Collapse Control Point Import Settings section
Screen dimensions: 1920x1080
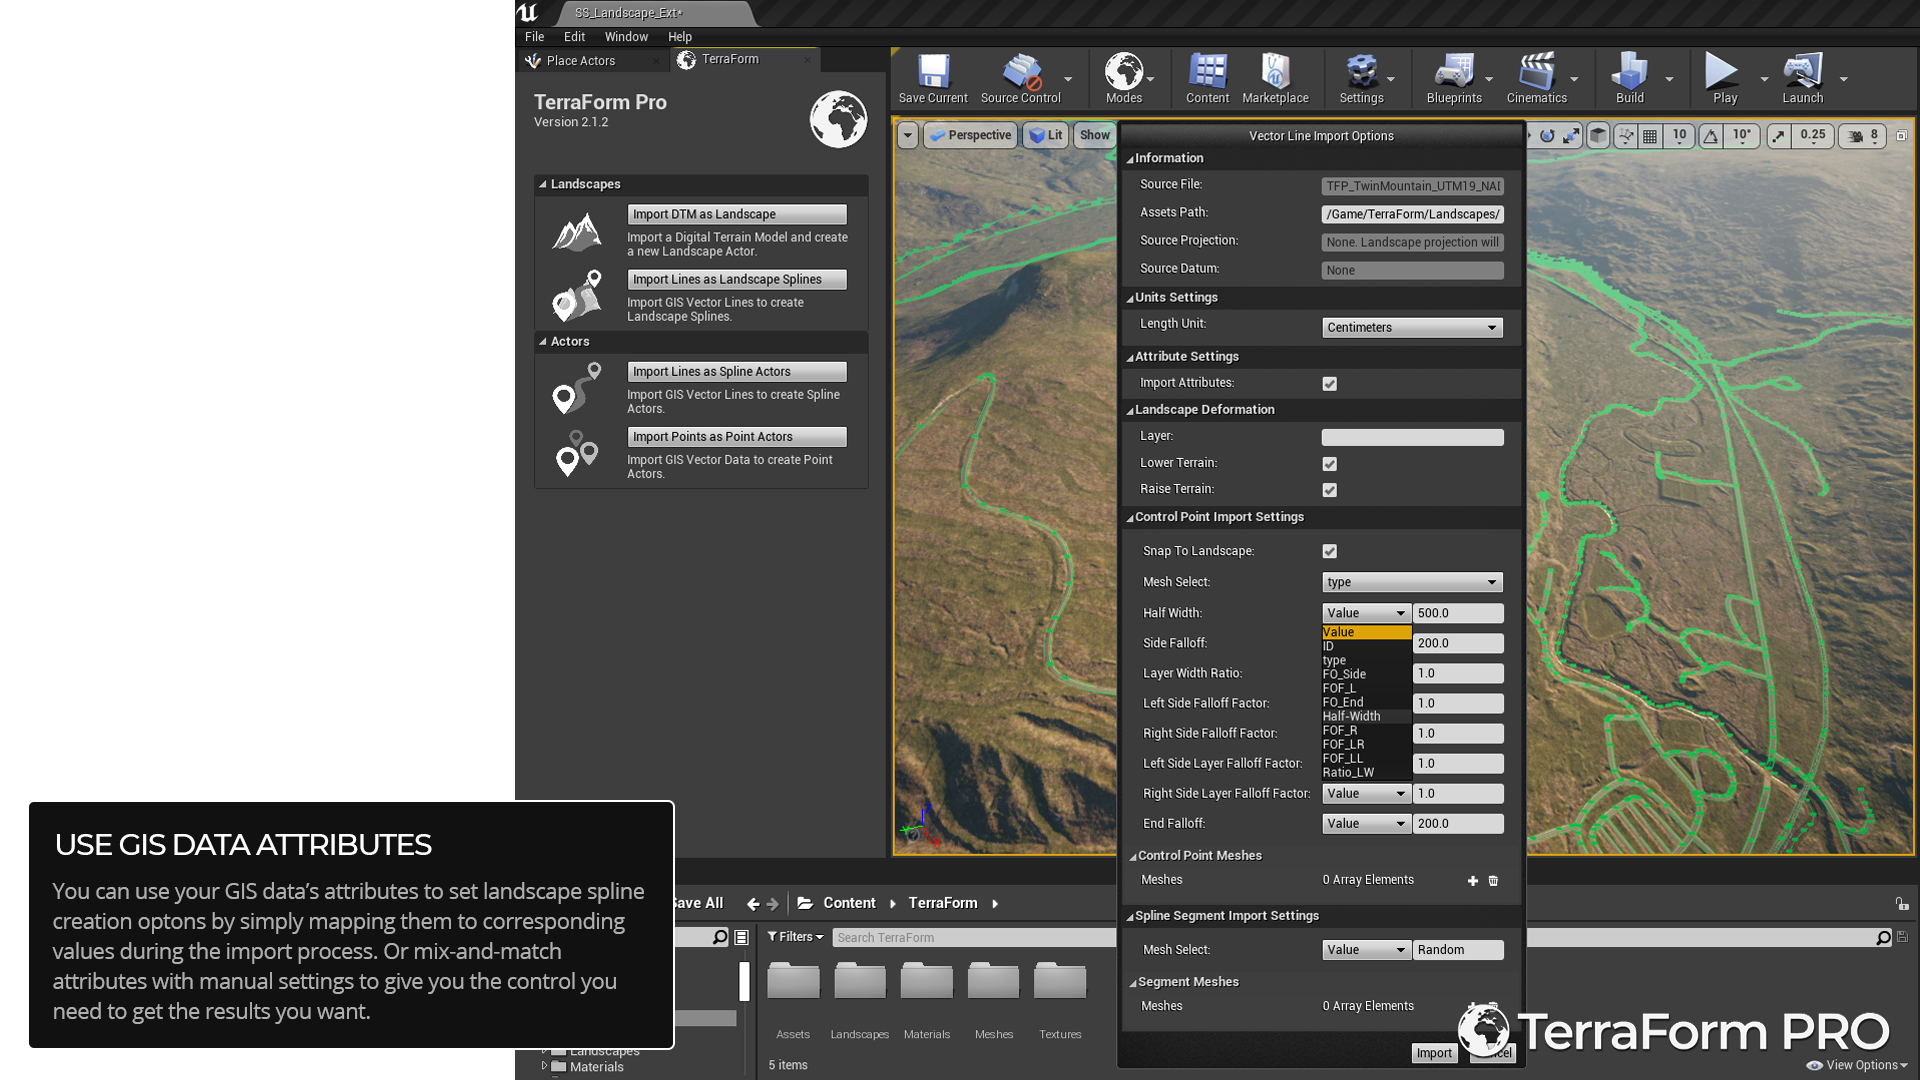click(x=1130, y=518)
